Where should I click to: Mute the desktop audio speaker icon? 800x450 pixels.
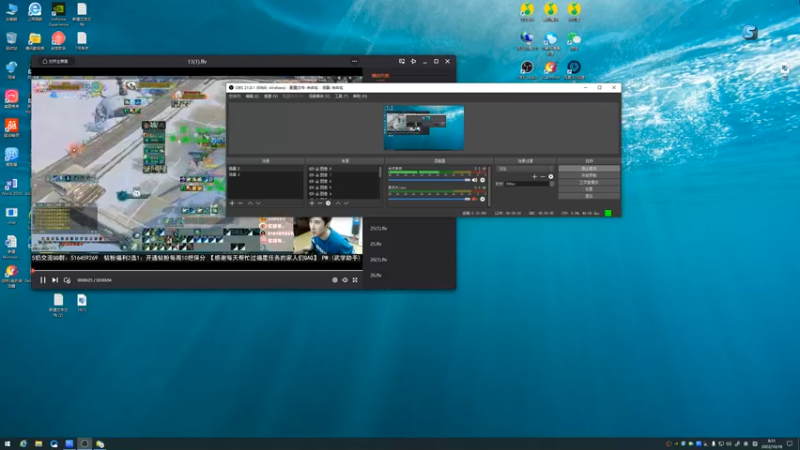point(474,180)
